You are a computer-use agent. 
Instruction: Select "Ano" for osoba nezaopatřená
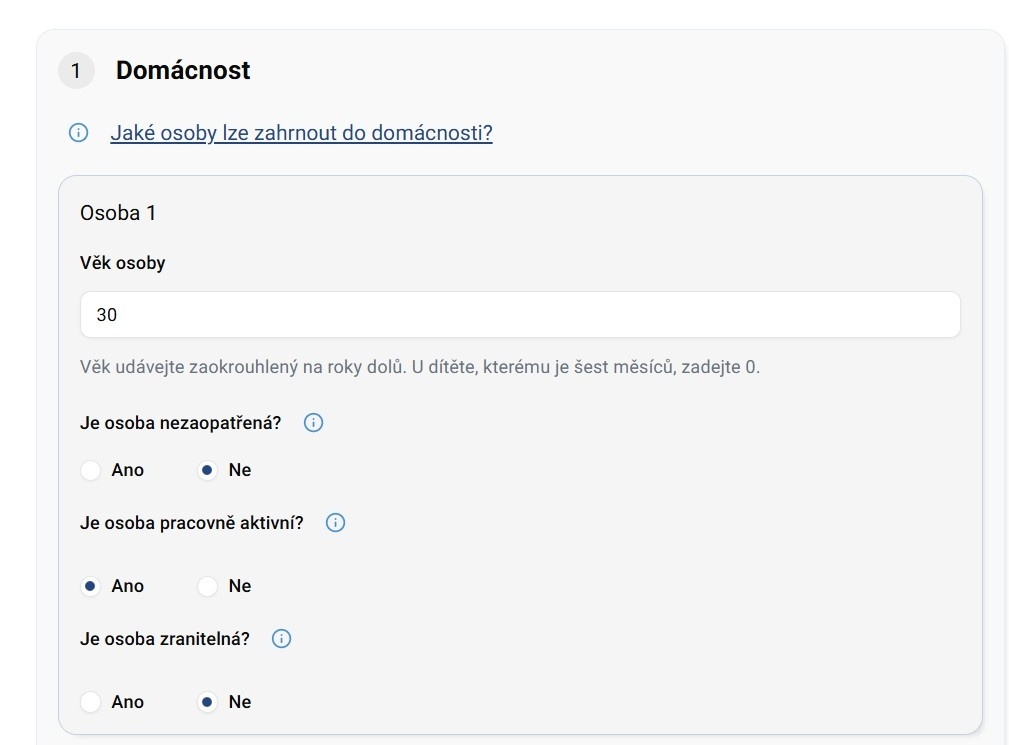tap(91, 470)
